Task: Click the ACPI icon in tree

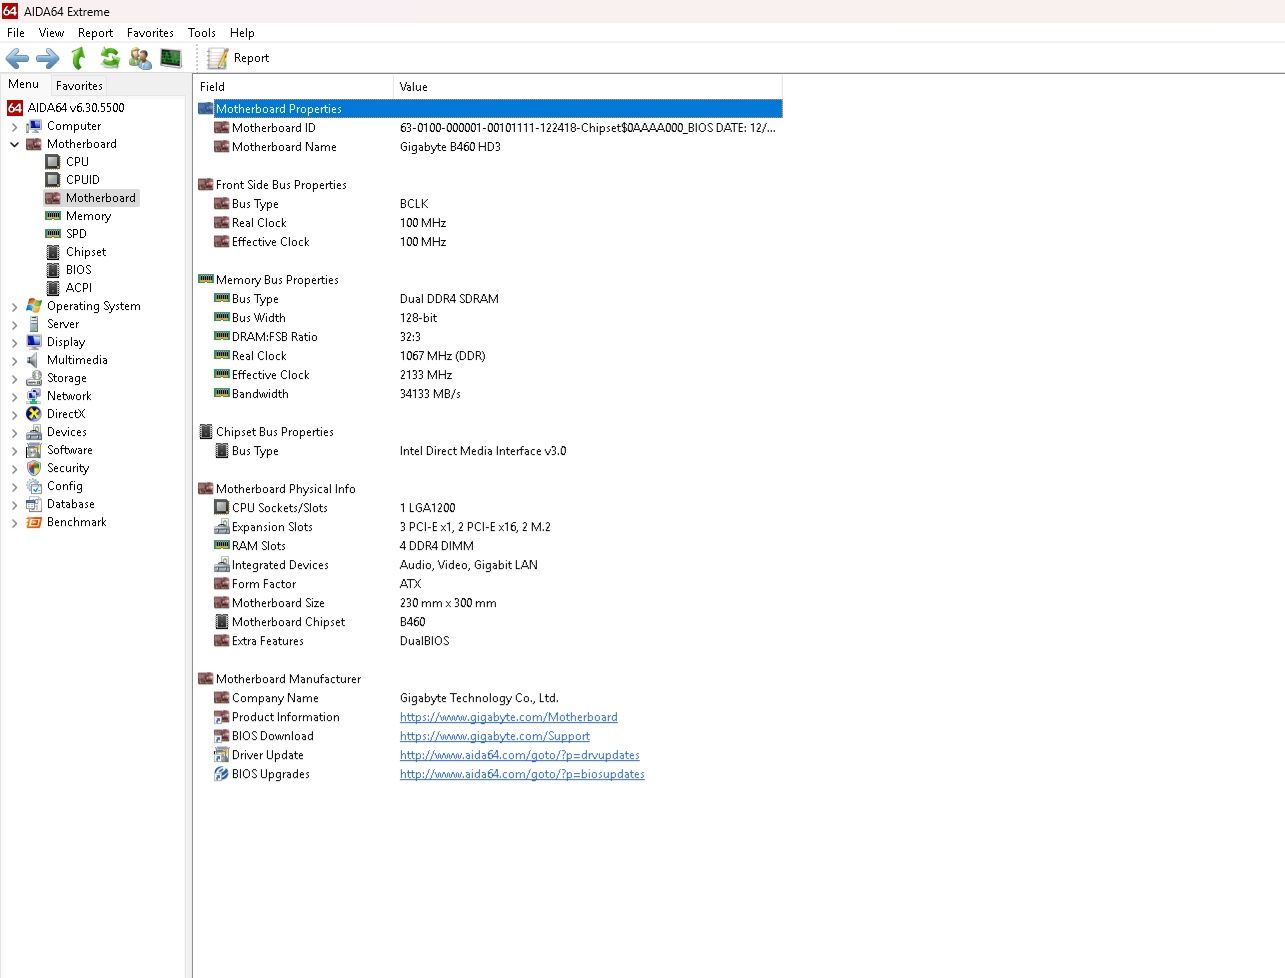Action: click(x=53, y=288)
